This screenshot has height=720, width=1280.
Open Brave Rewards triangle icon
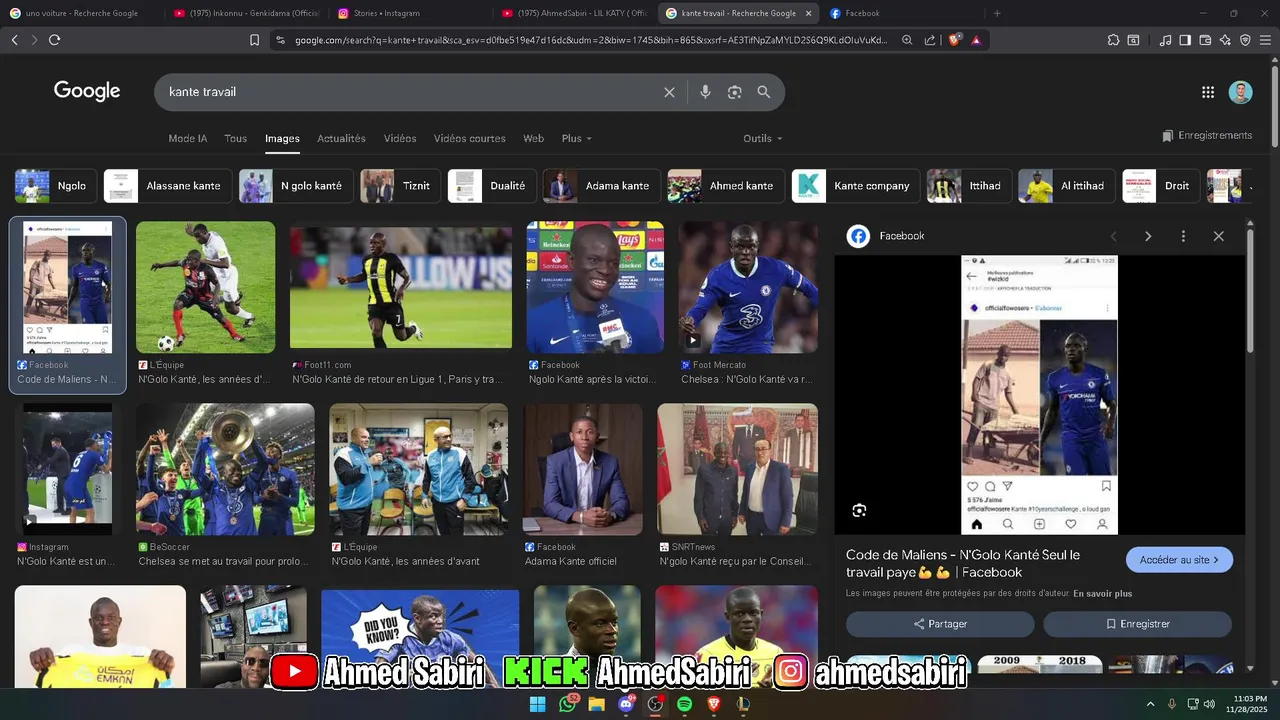click(x=976, y=40)
